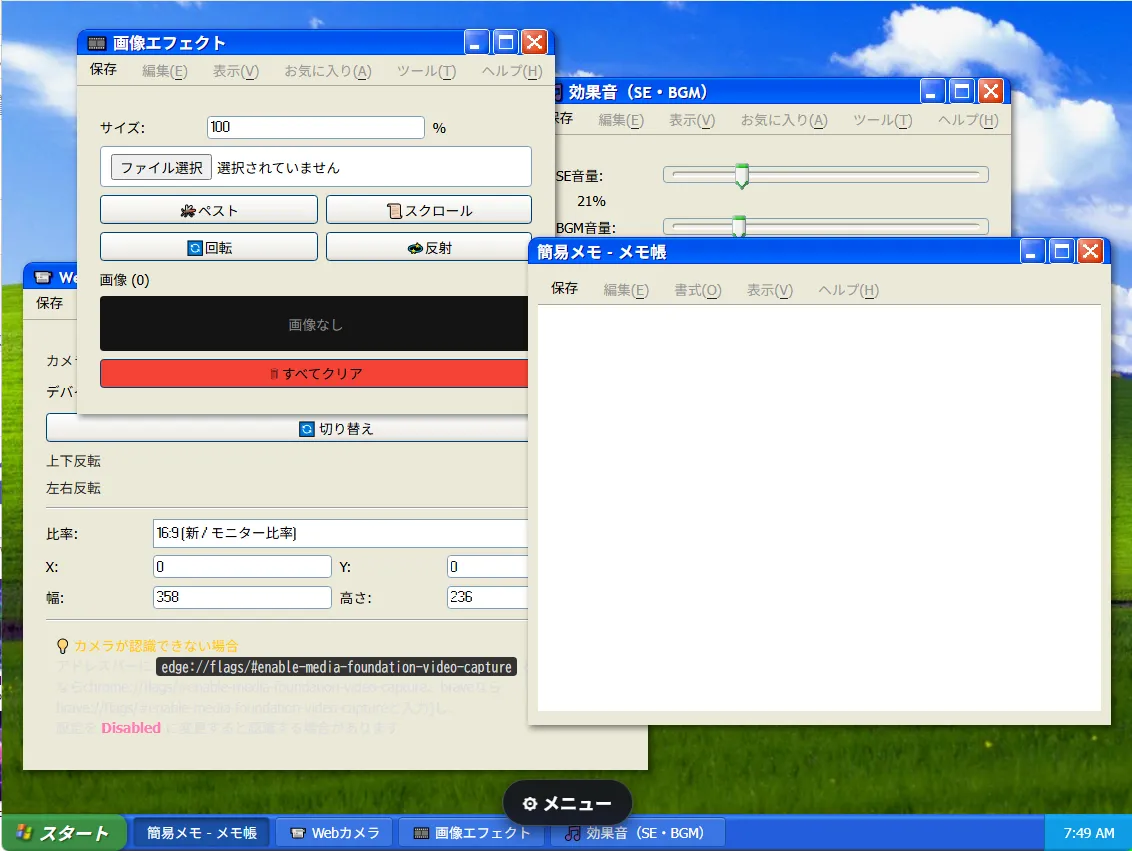
Task: Click the red すべてクリア button
Action: click(x=314, y=373)
